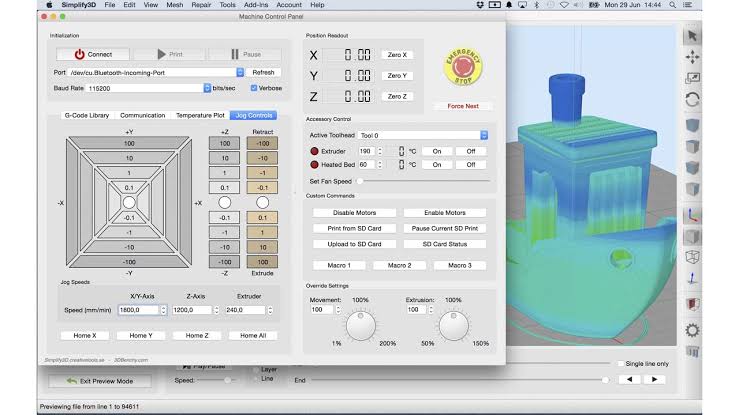Viewport: 739px width, 415px height.
Task: Click Macro 2 button
Action: click(400, 266)
